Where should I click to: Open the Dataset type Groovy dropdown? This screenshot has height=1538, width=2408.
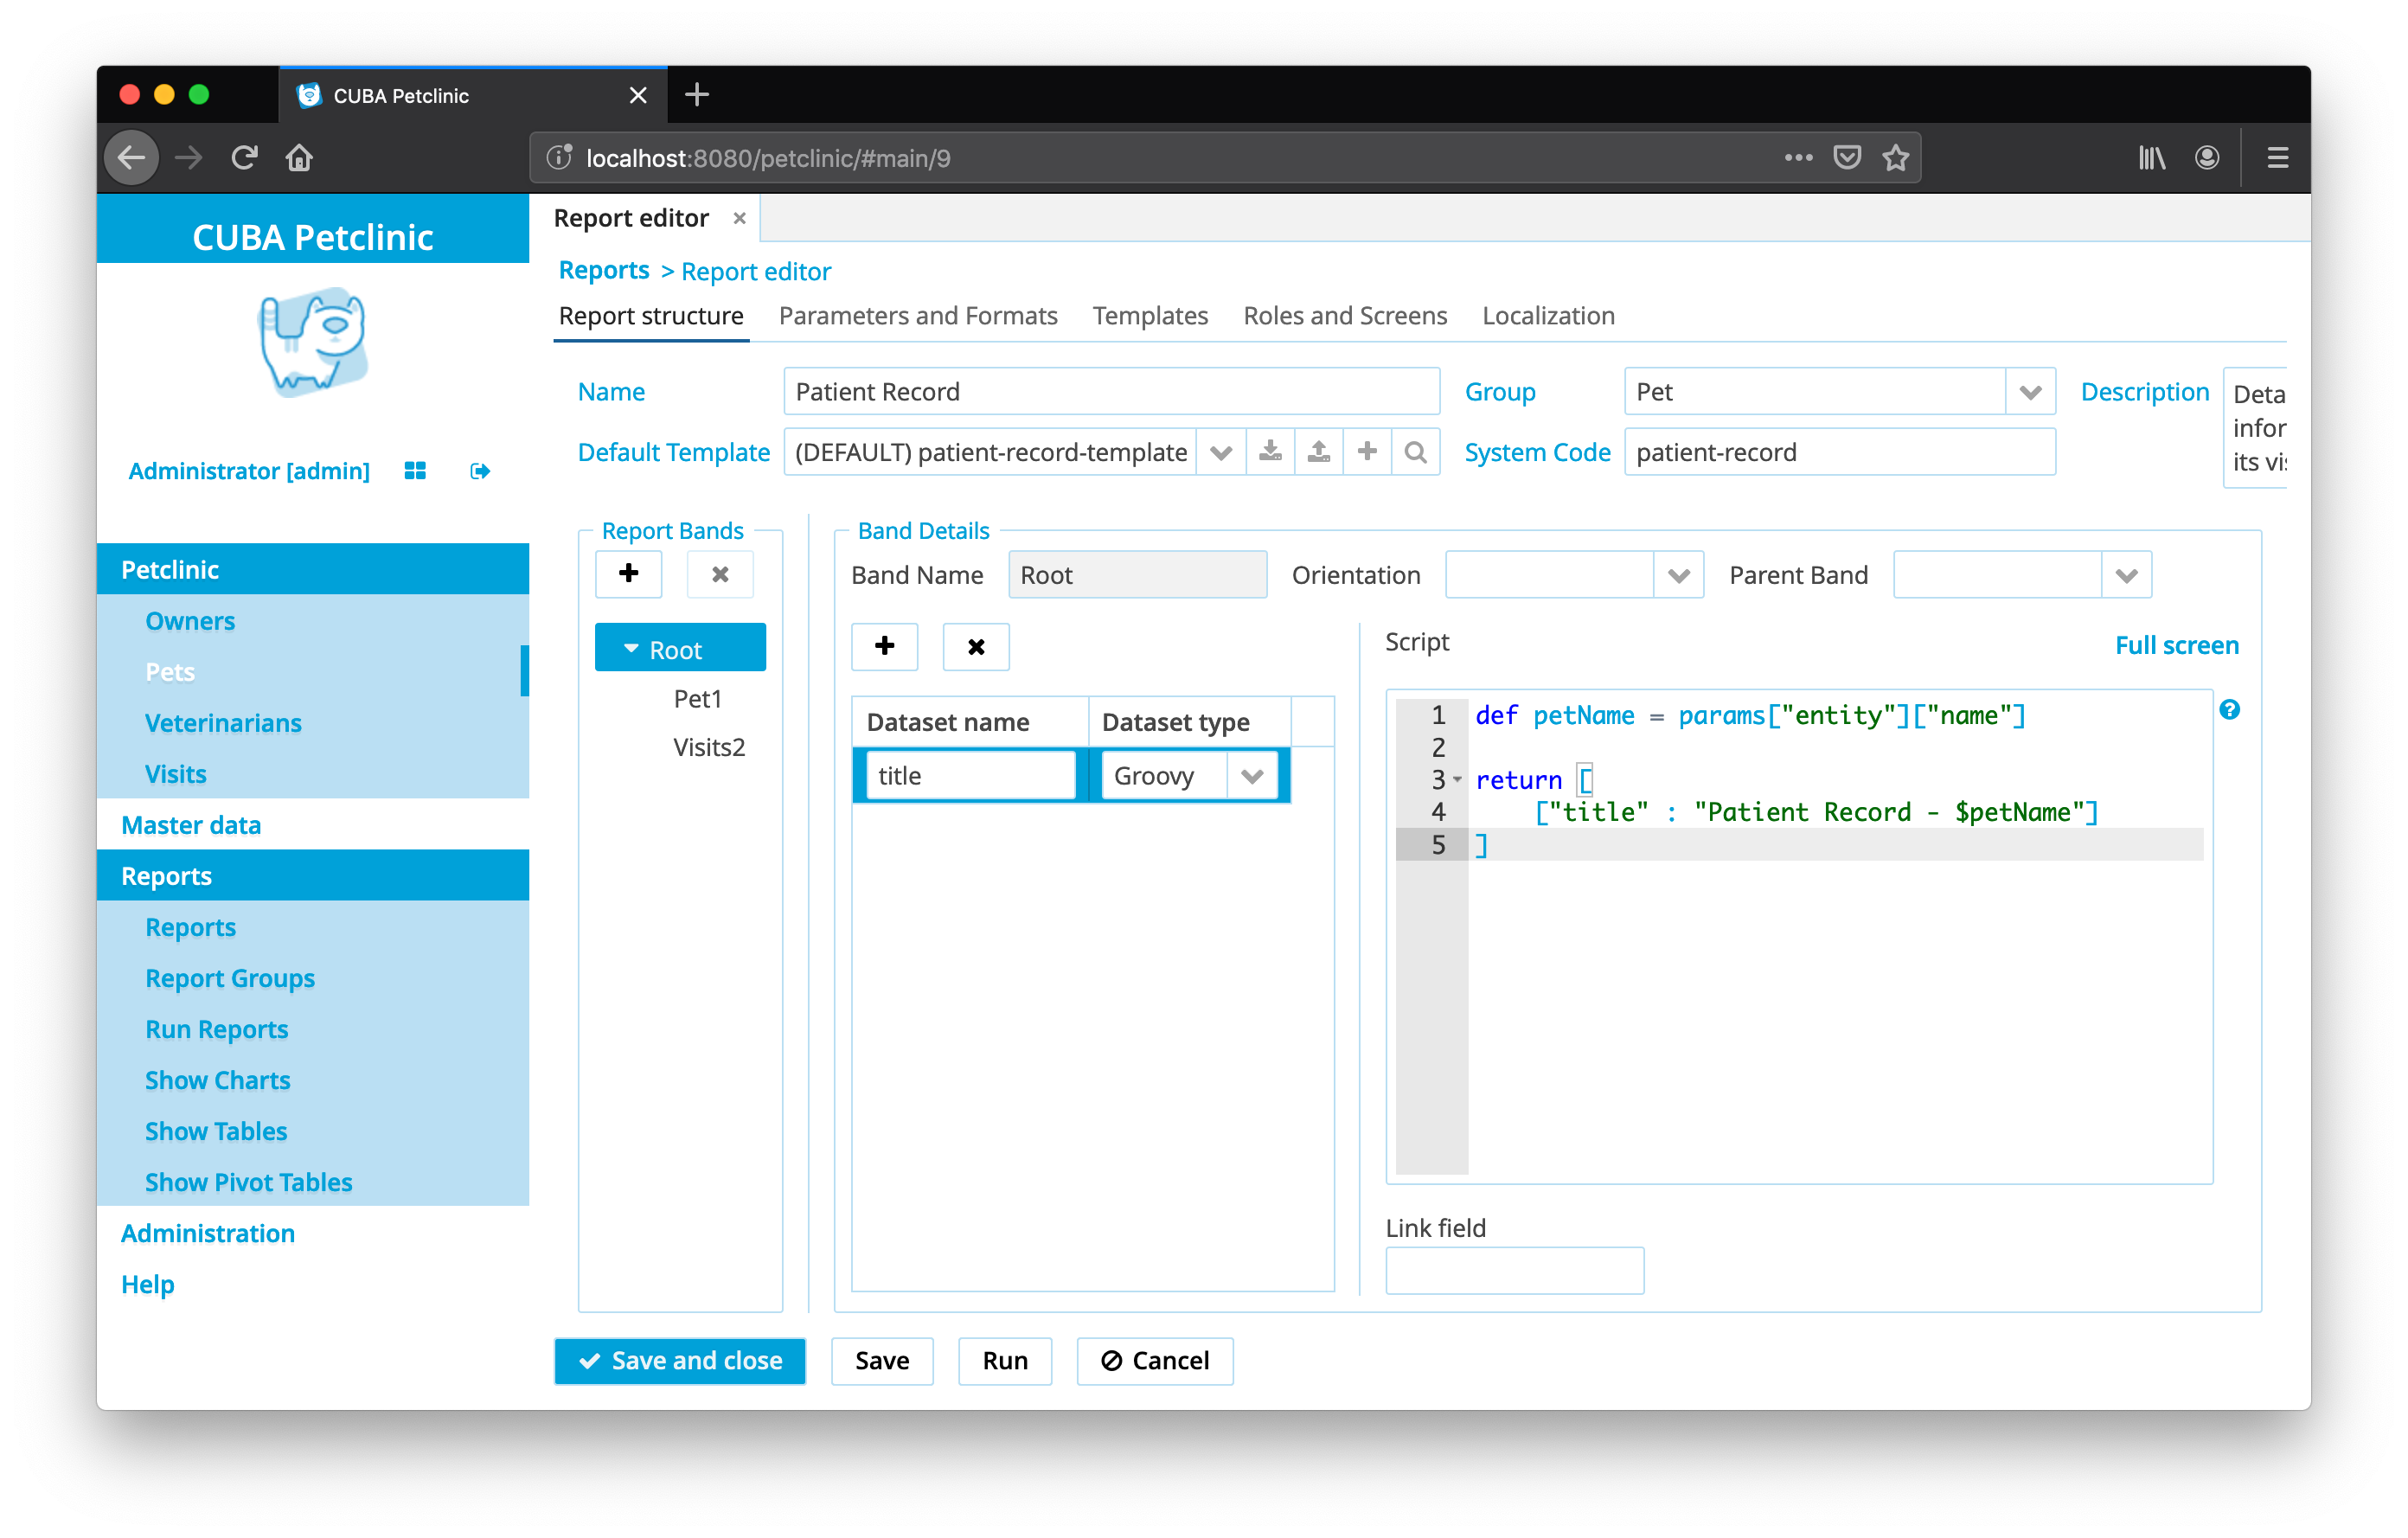tap(1252, 776)
